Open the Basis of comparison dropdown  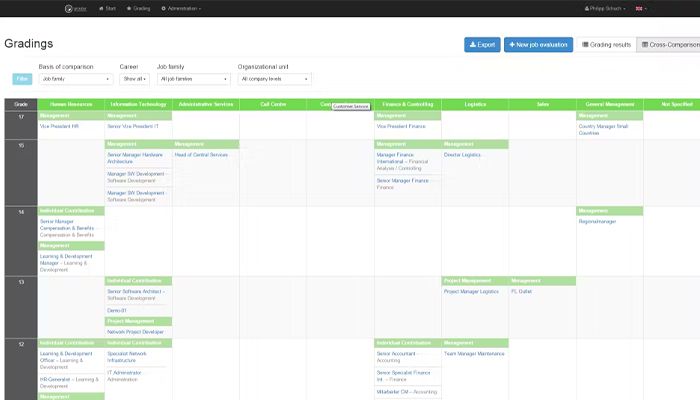(x=76, y=79)
